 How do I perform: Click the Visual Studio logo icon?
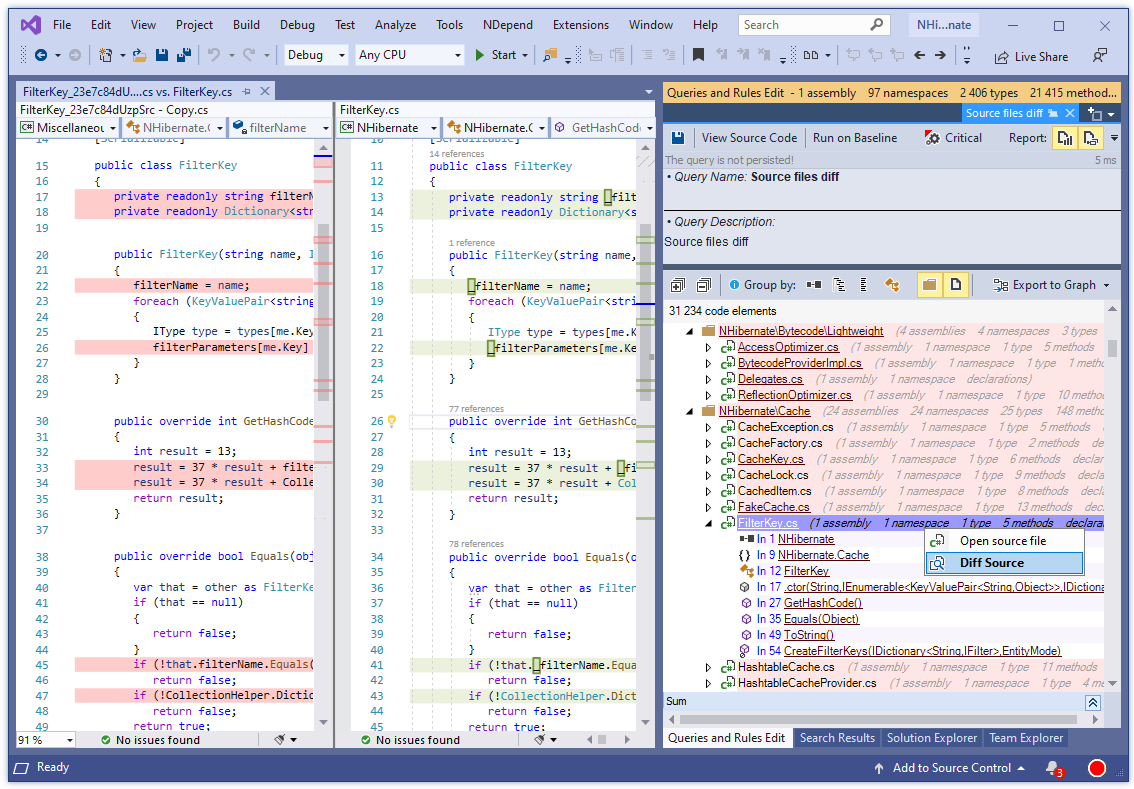(x=30, y=25)
